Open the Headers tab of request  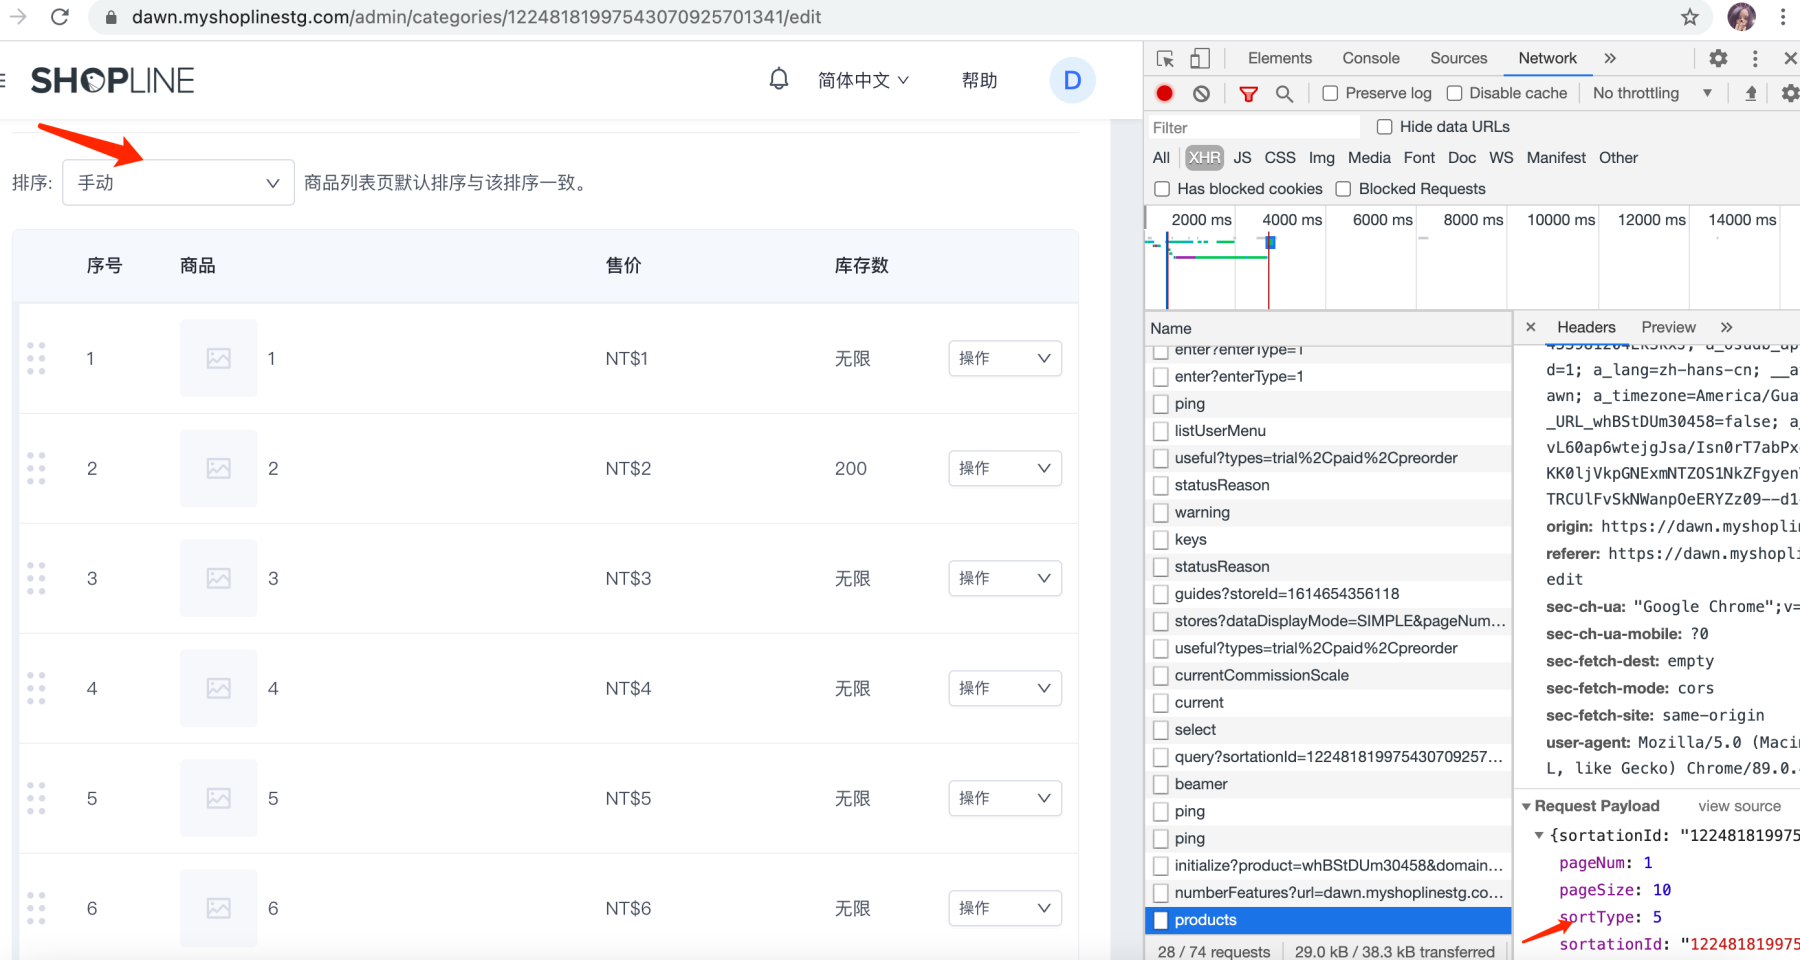coord(1586,327)
